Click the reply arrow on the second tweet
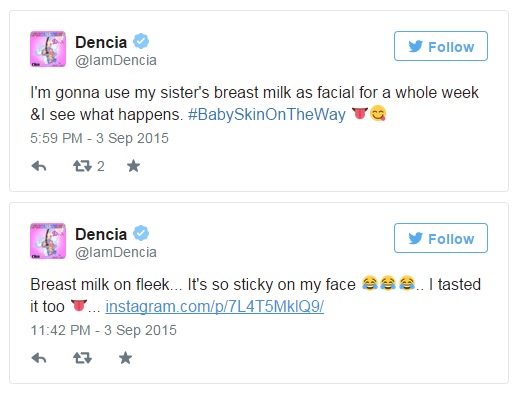This screenshot has width=519, height=397. pyautogui.click(x=39, y=358)
